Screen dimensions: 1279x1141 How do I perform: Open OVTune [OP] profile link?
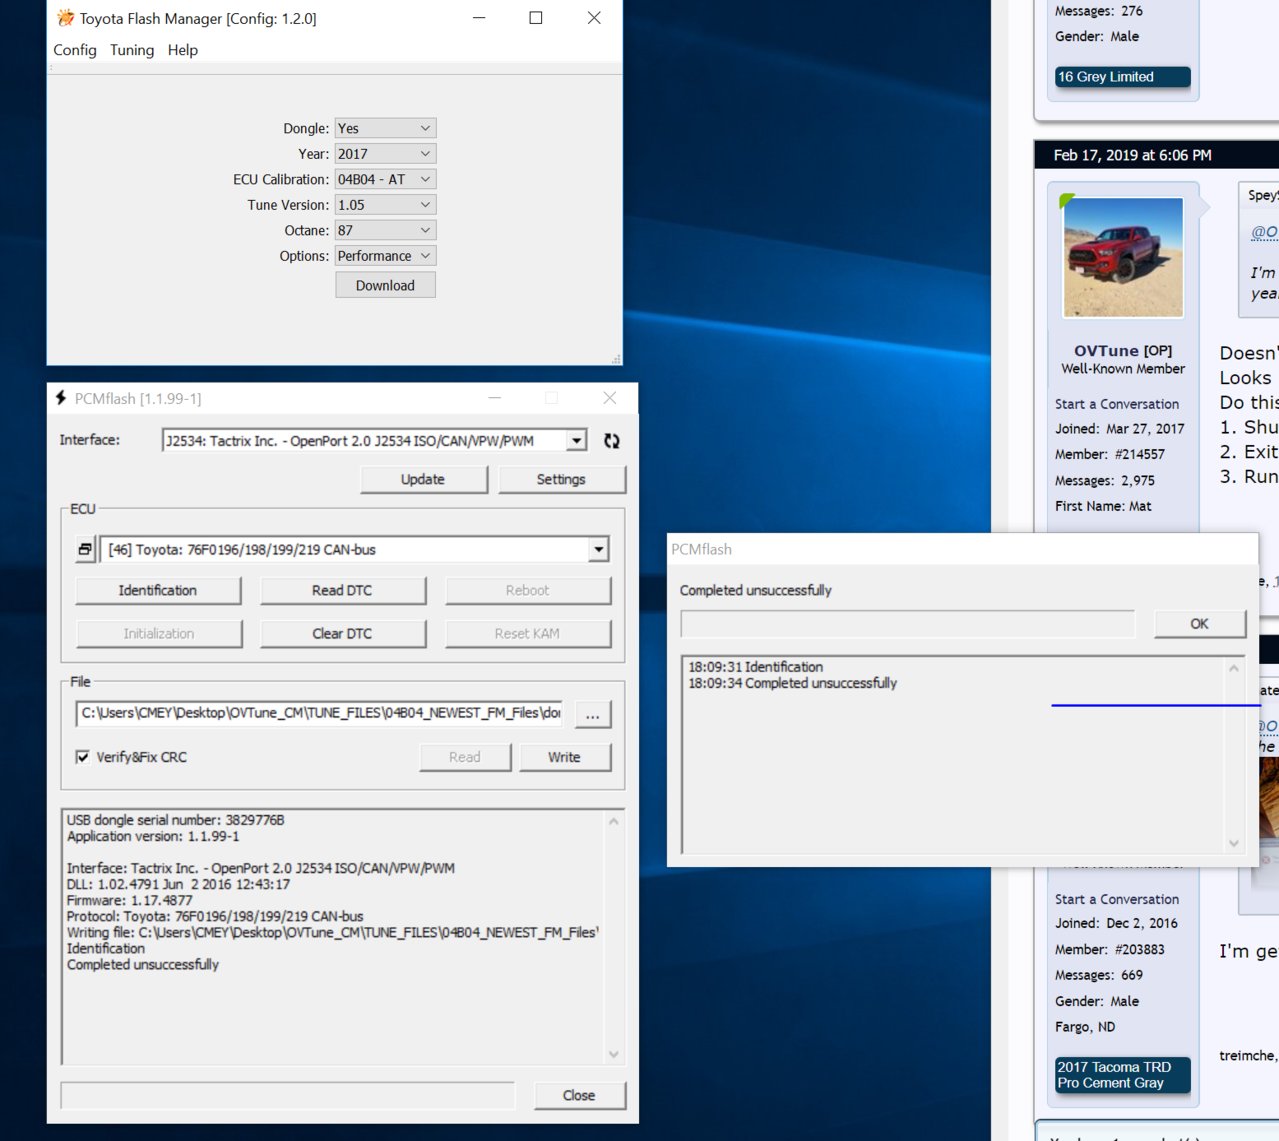tap(1123, 351)
